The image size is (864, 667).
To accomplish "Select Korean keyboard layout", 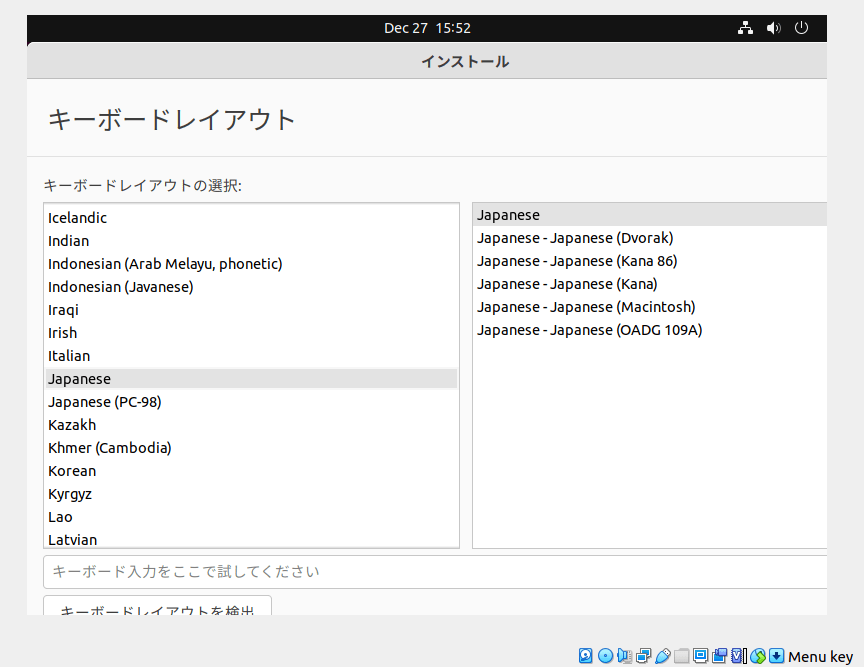I will point(251,471).
